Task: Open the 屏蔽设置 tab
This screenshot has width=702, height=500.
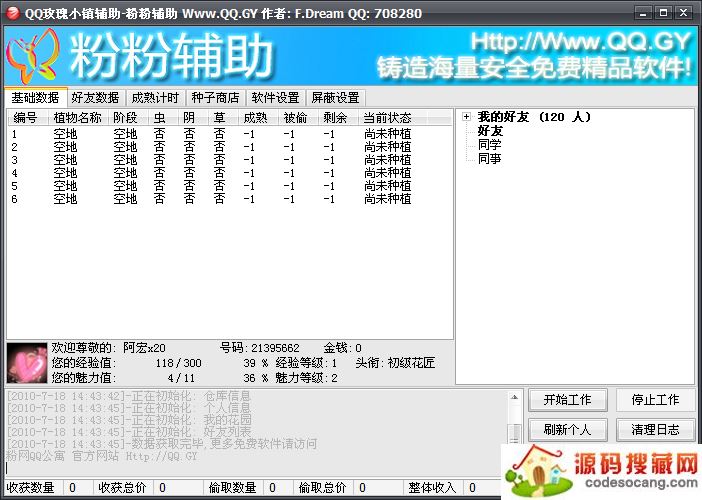Action: tap(335, 98)
